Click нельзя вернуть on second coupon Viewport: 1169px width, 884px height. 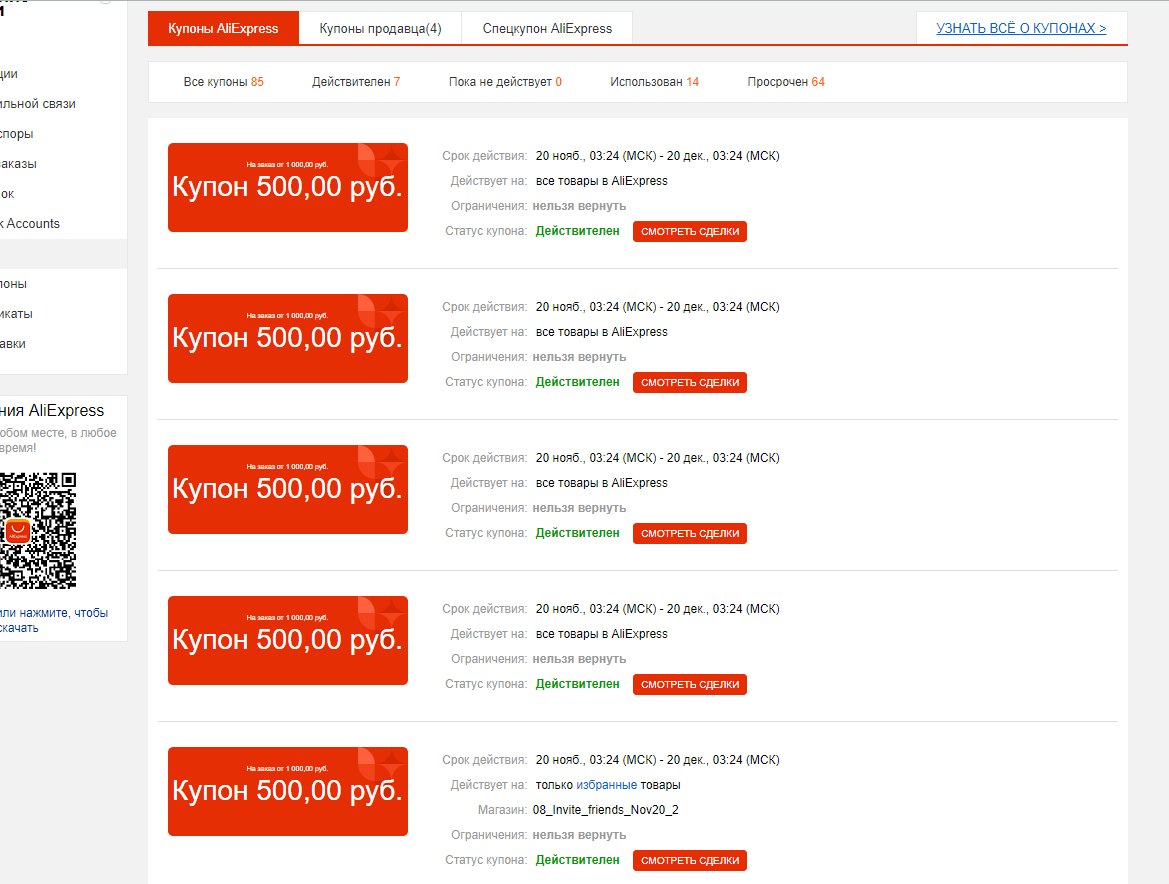(x=579, y=357)
